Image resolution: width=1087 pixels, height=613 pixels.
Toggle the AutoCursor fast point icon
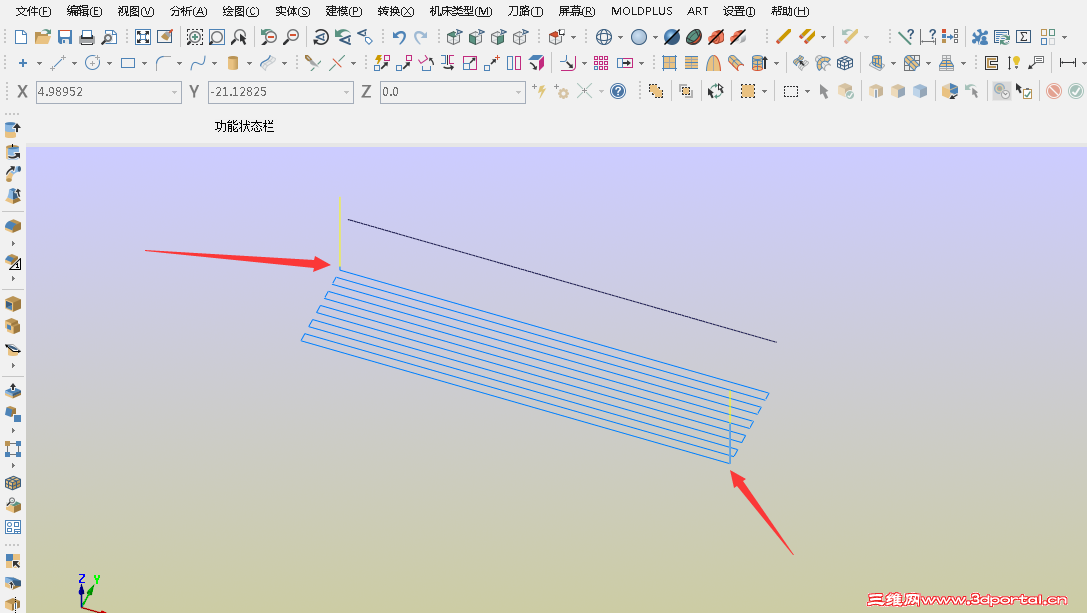(x=539, y=90)
